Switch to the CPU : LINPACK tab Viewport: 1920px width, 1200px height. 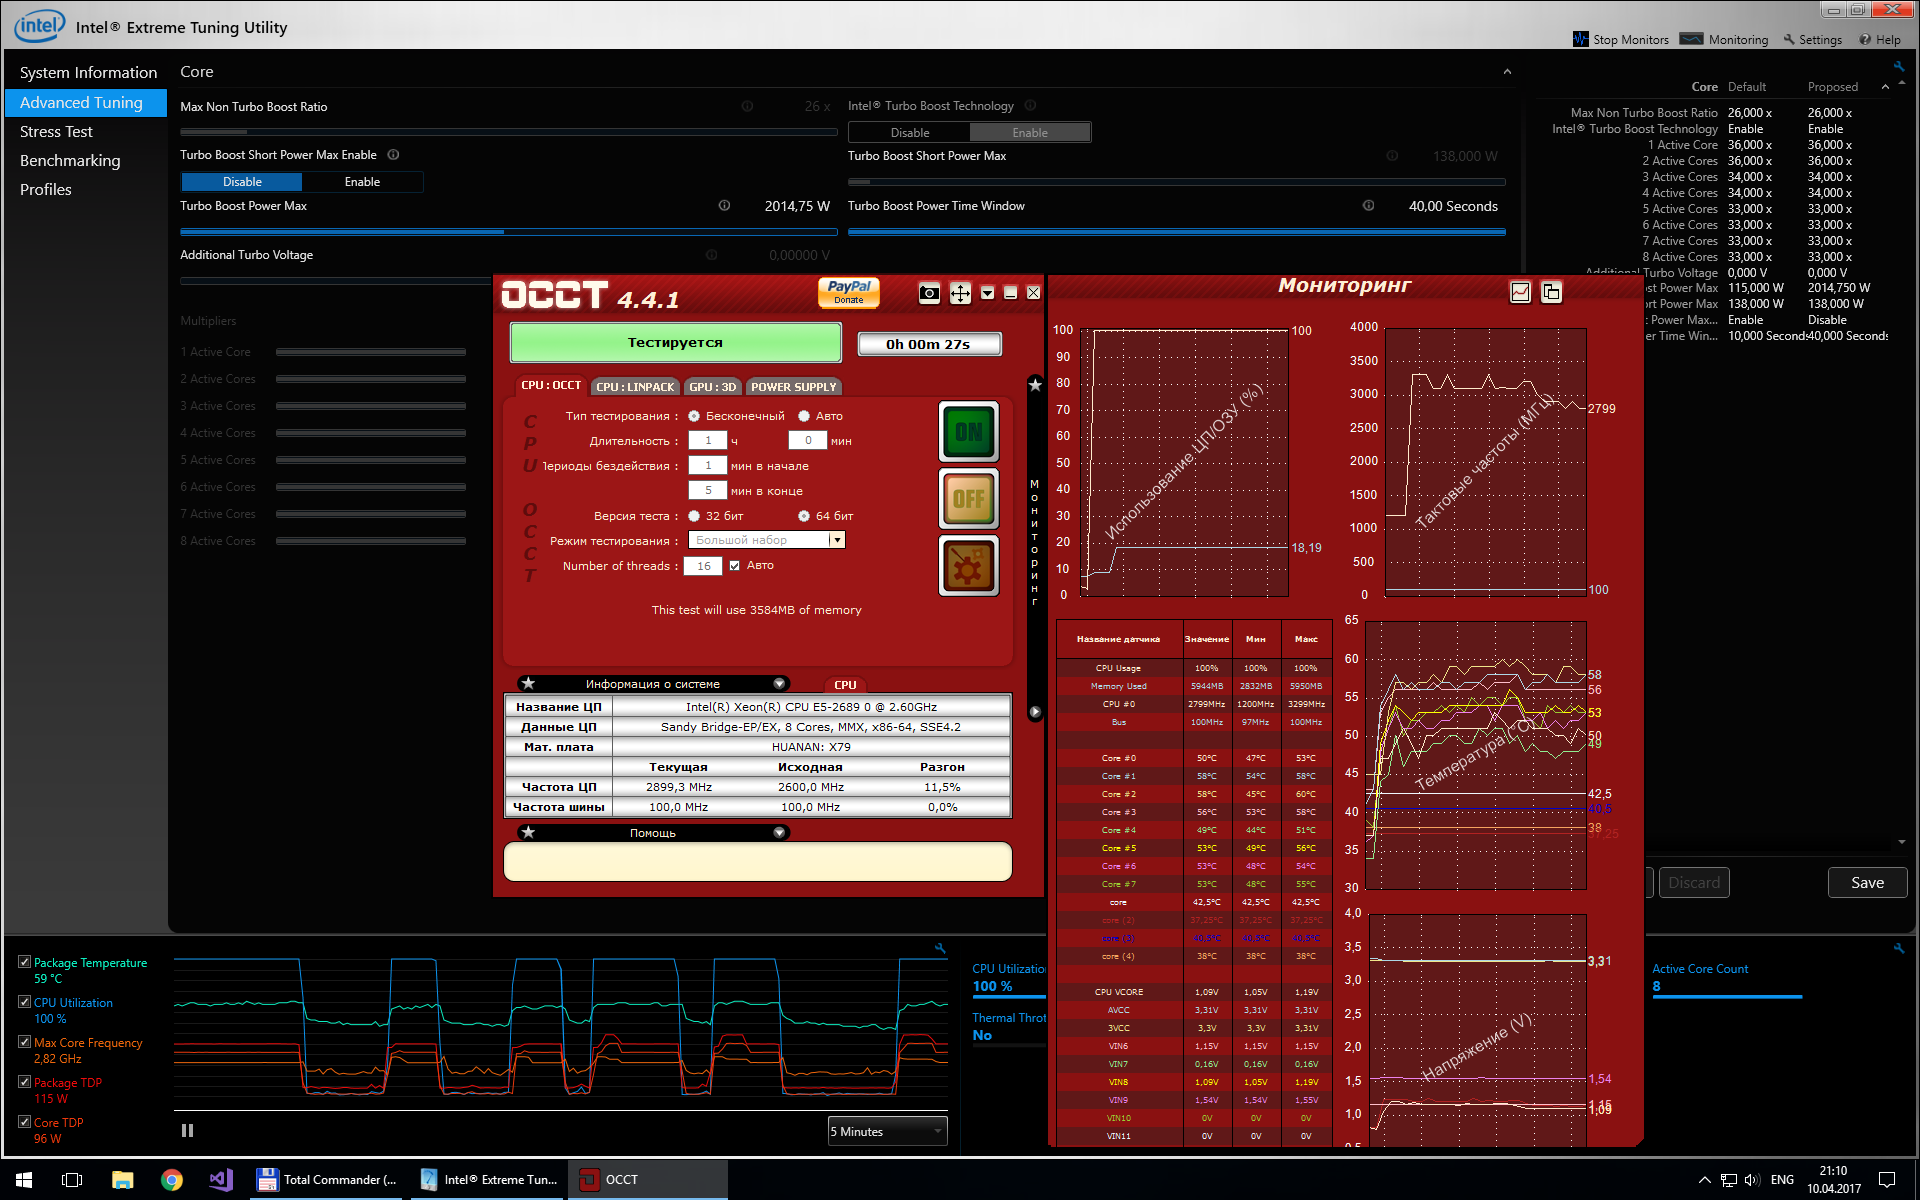tap(635, 387)
